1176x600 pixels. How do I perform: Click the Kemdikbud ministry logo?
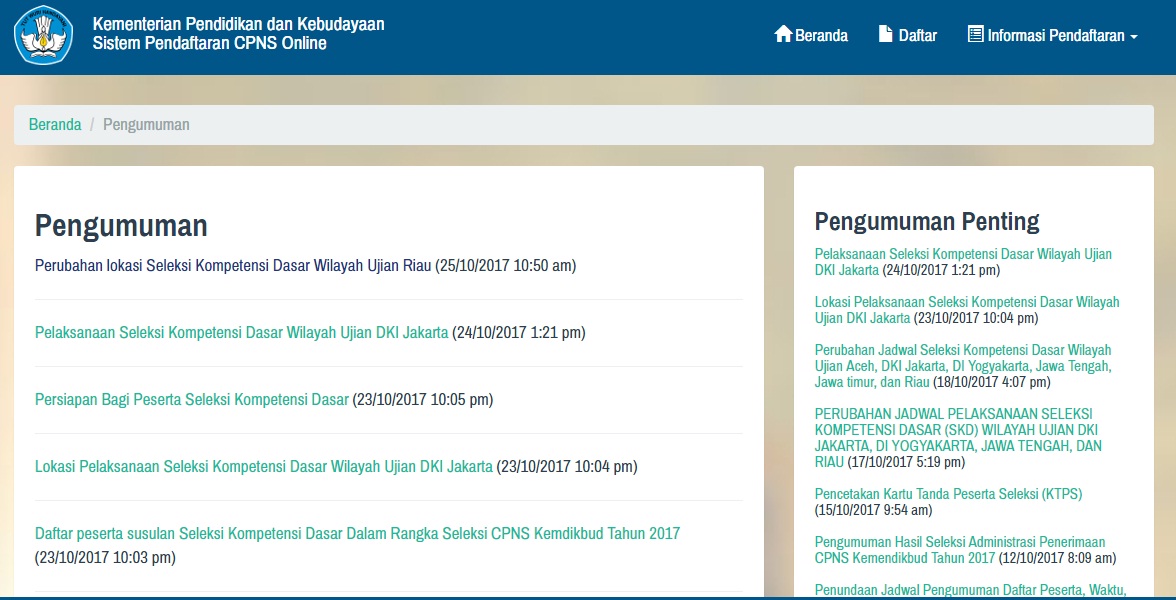click(x=43, y=35)
